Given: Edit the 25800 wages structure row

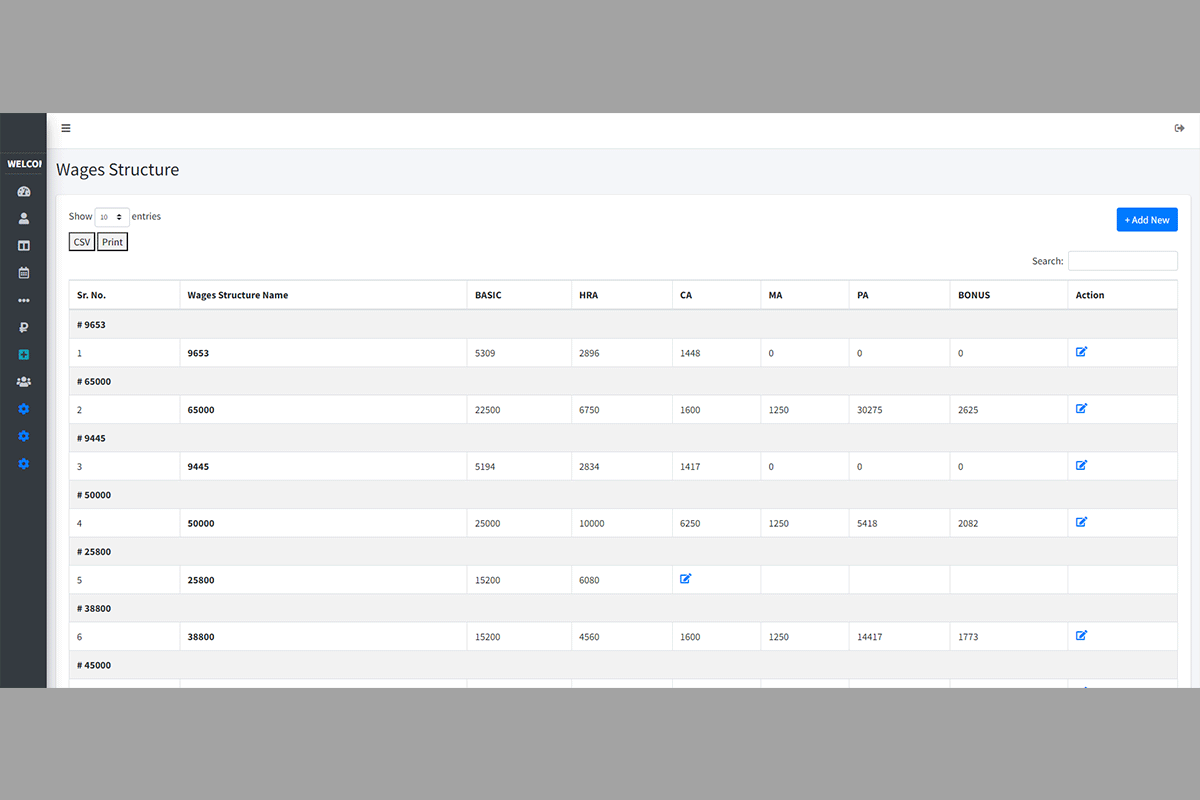Looking at the screenshot, I should 685,579.
